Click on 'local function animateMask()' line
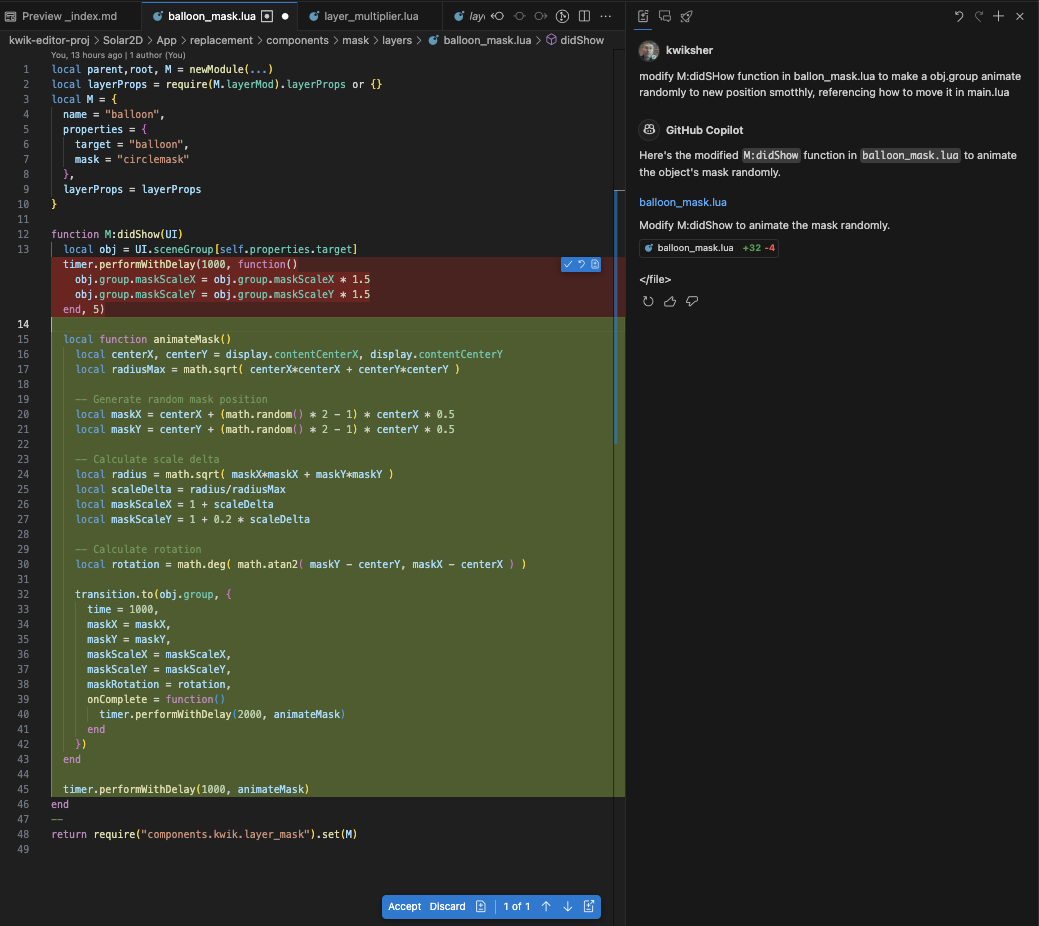1039x926 pixels. pyautogui.click(x=147, y=339)
